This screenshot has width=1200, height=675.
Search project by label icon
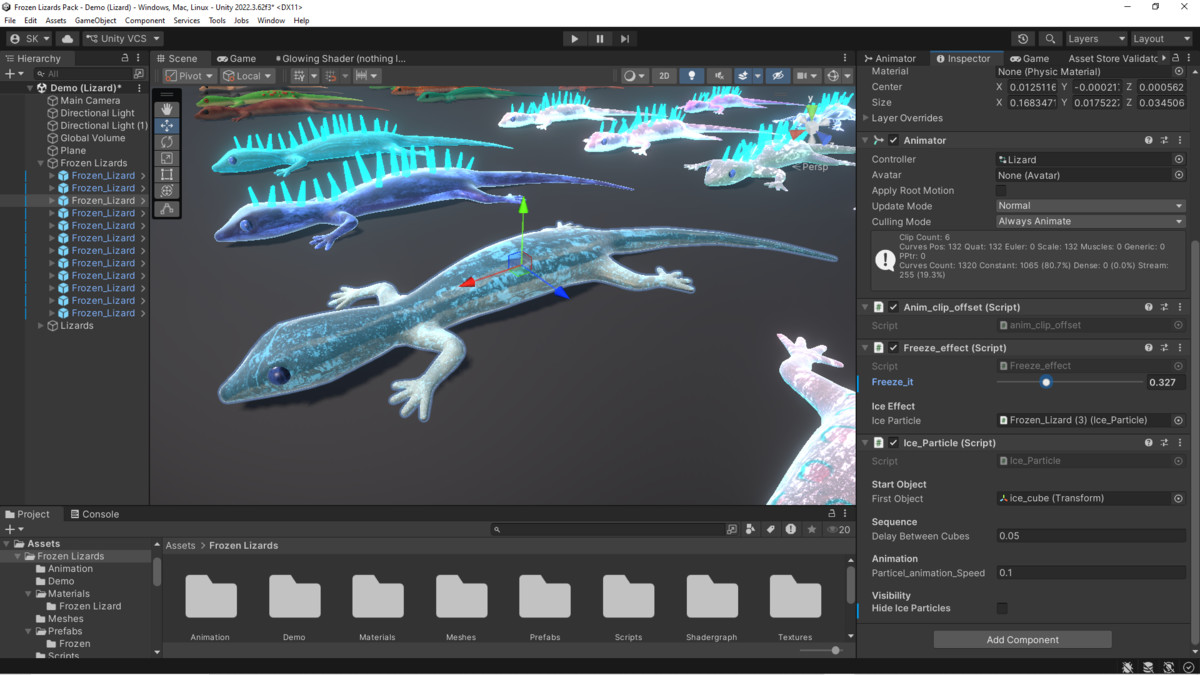click(x=771, y=530)
